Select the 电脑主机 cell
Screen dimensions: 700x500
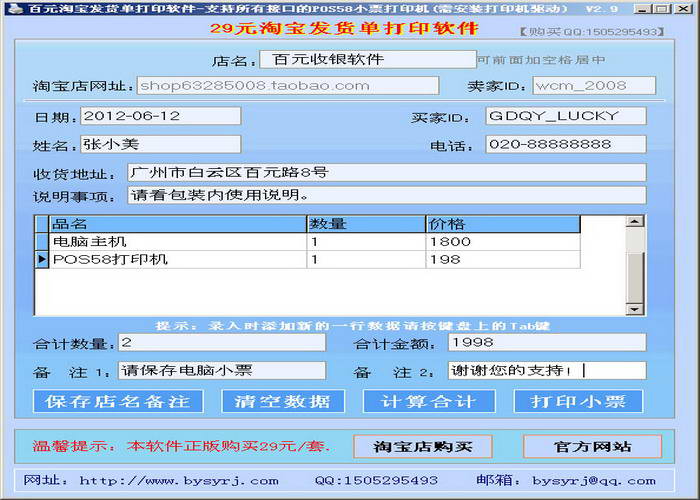(178, 242)
